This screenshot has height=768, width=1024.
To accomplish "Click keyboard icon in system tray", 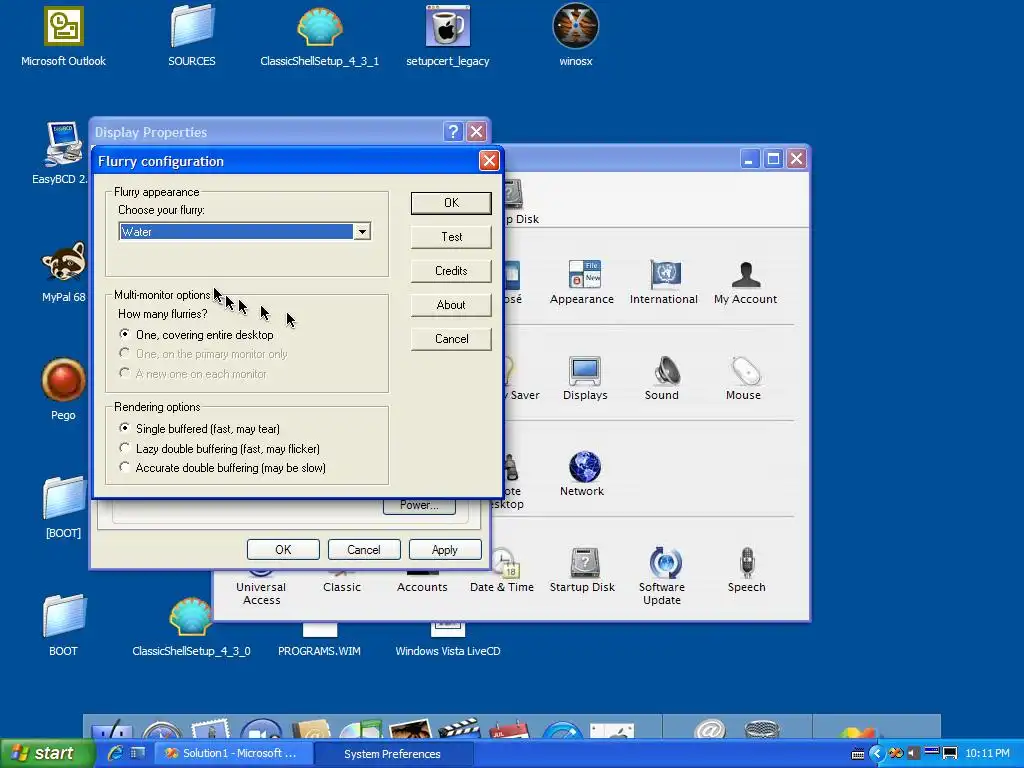I will (x=858, y=754).
